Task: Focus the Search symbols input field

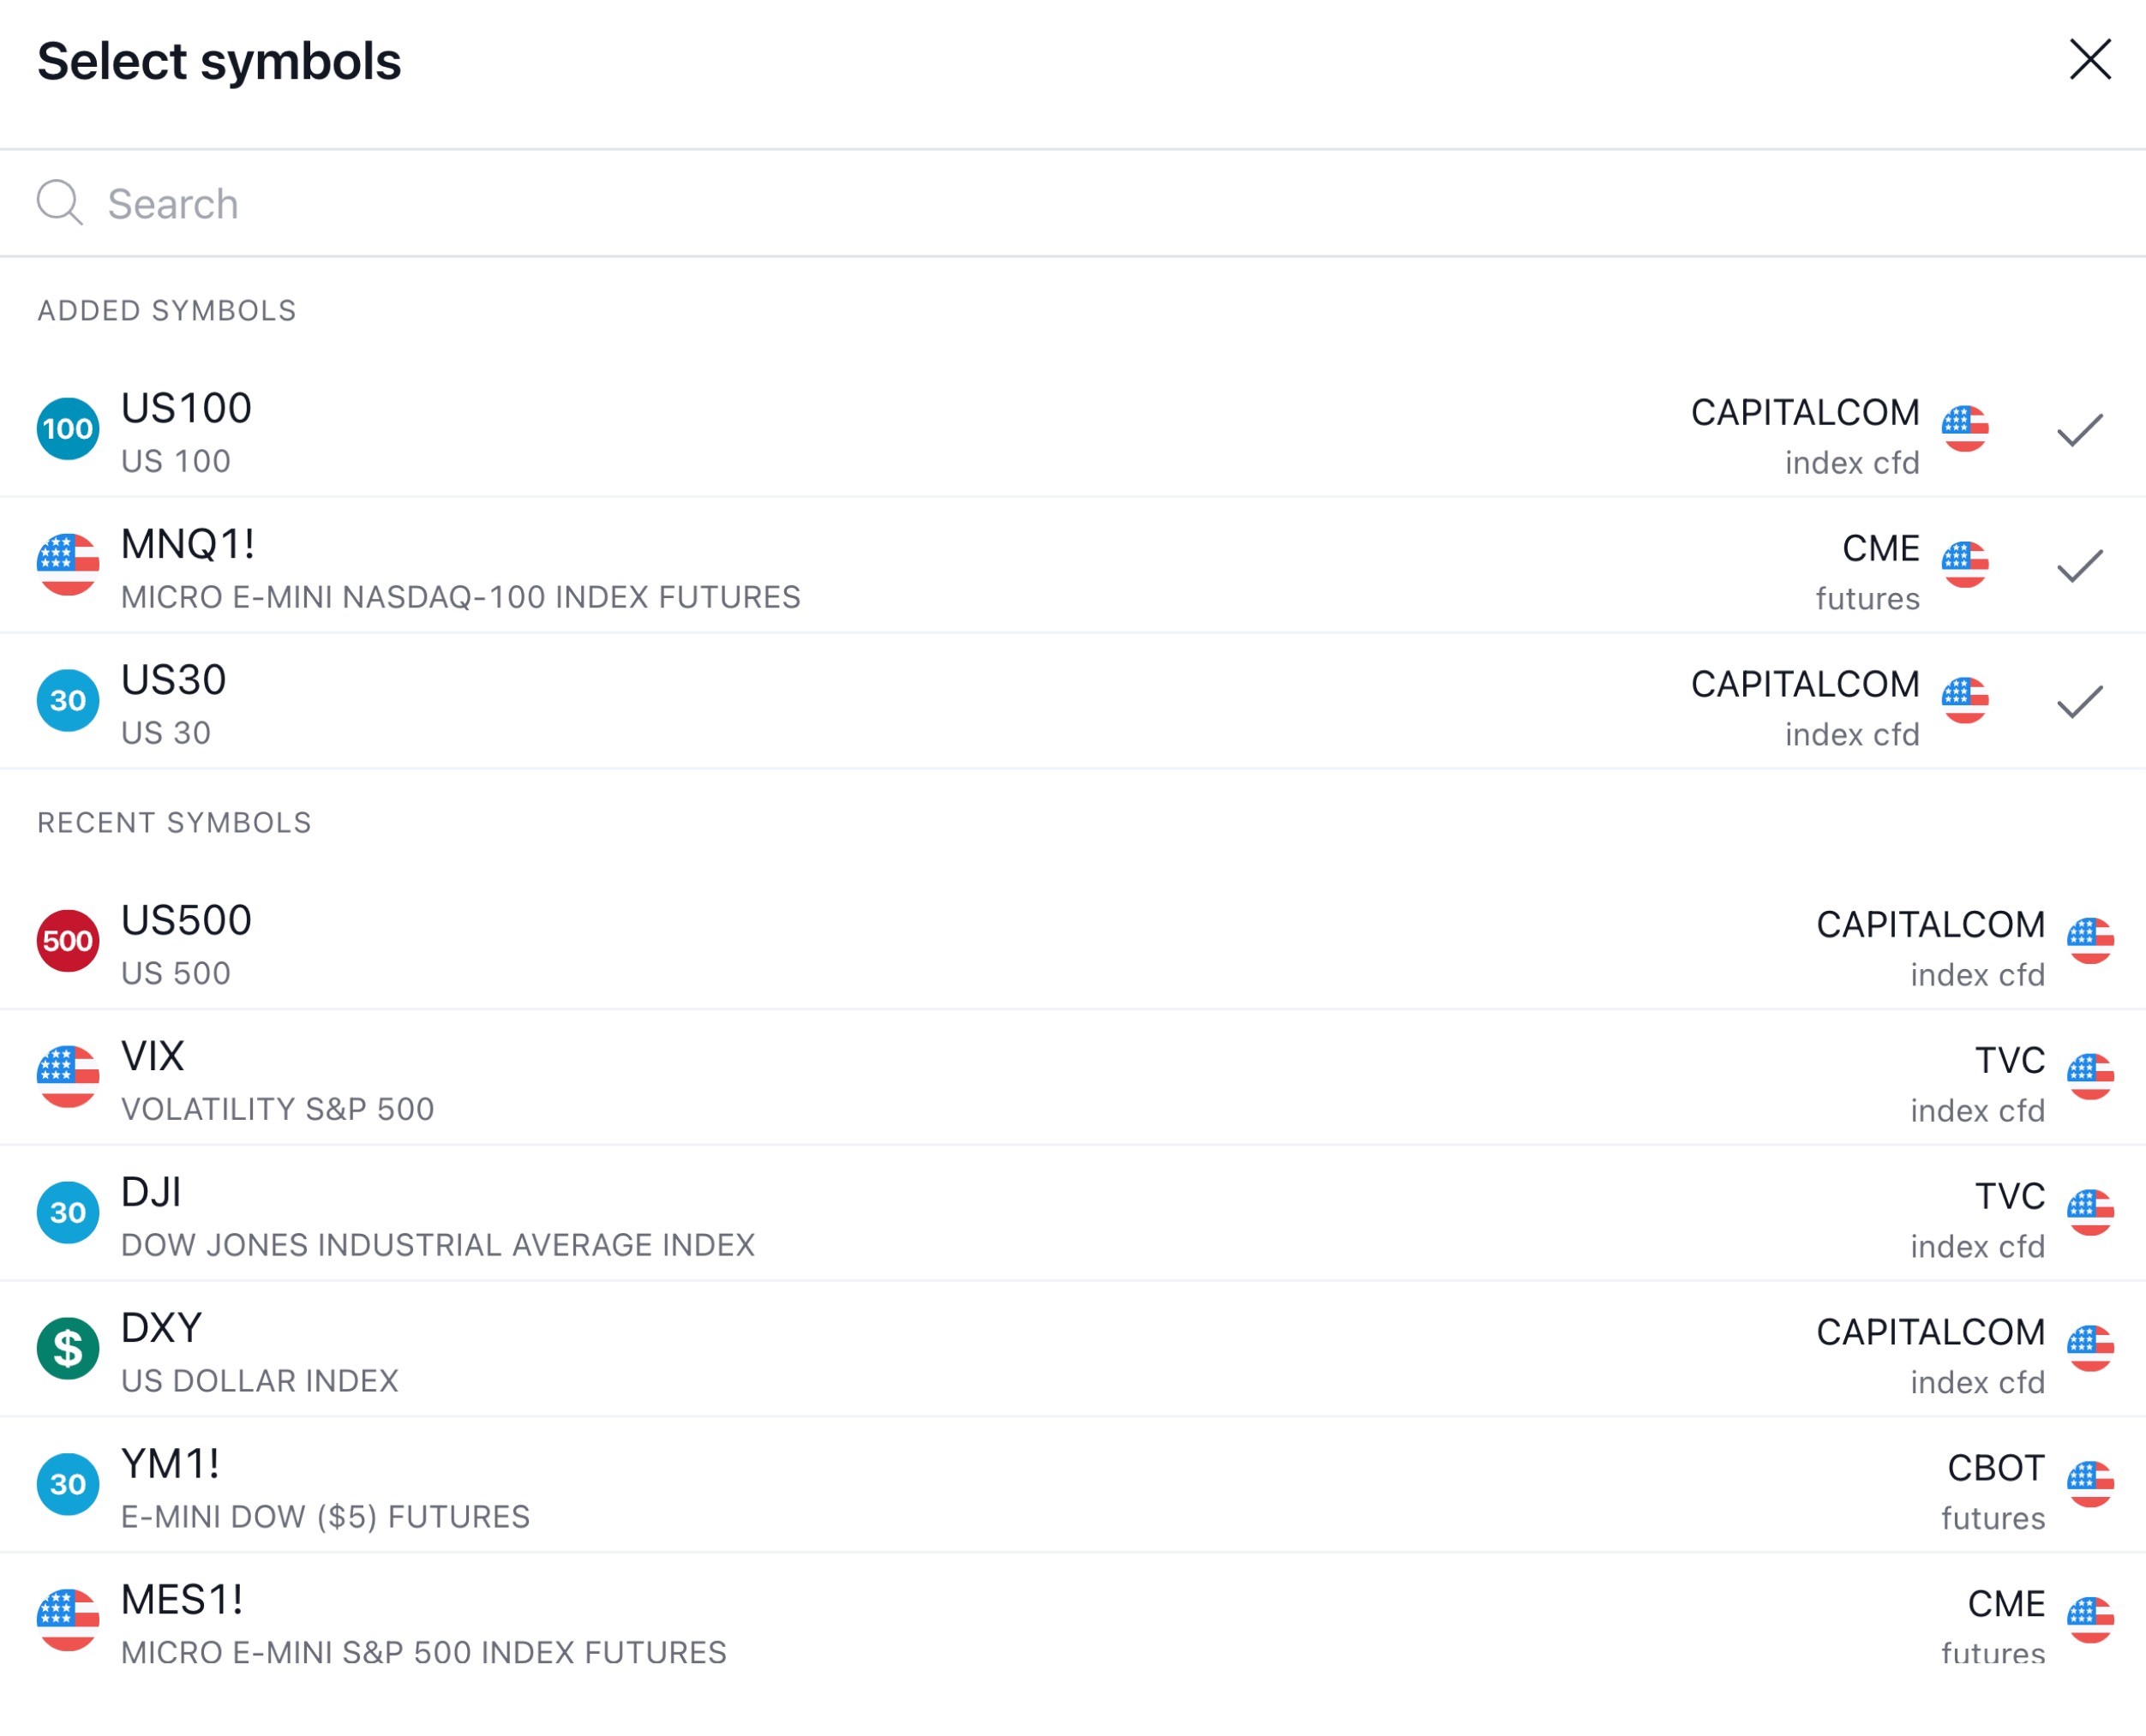Action: (1073, 204)
